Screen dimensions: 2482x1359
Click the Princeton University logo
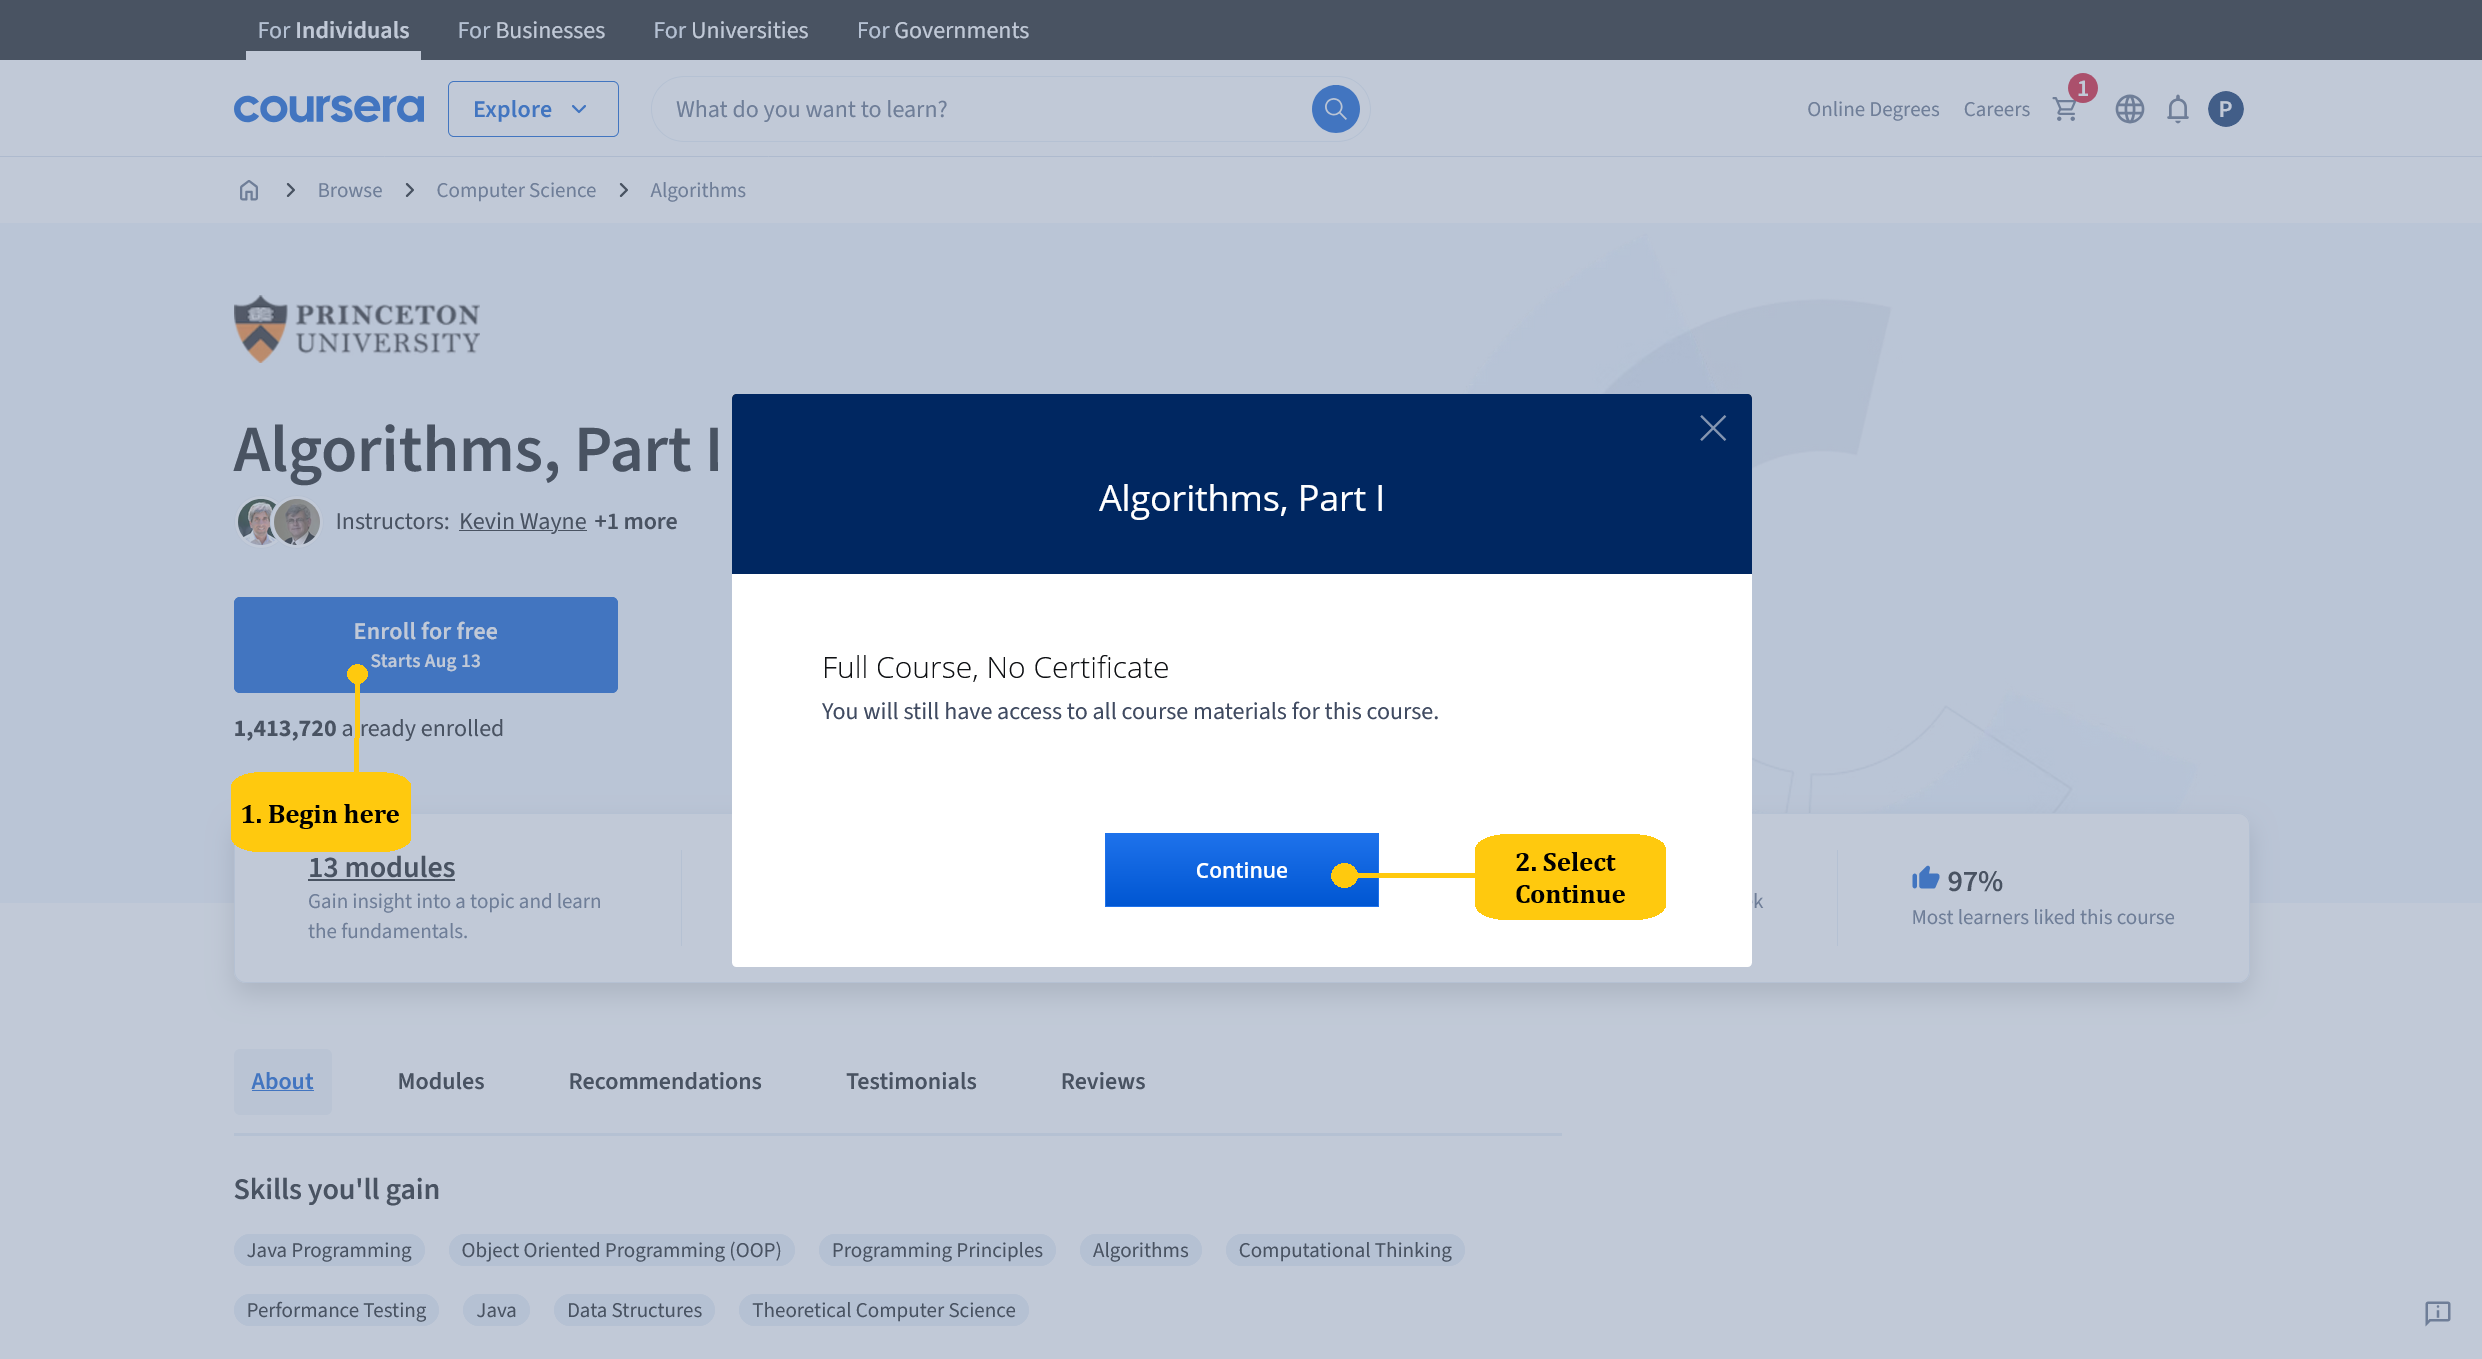point(357,329)
